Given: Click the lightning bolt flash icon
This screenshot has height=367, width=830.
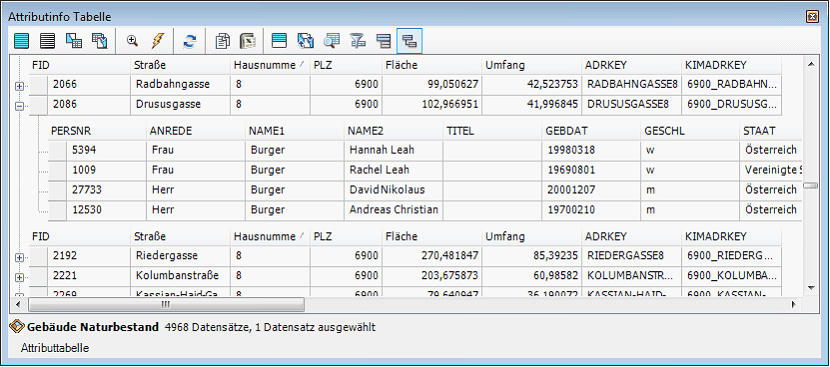Looking at the screenshot, I should click(x=158, y=41).
